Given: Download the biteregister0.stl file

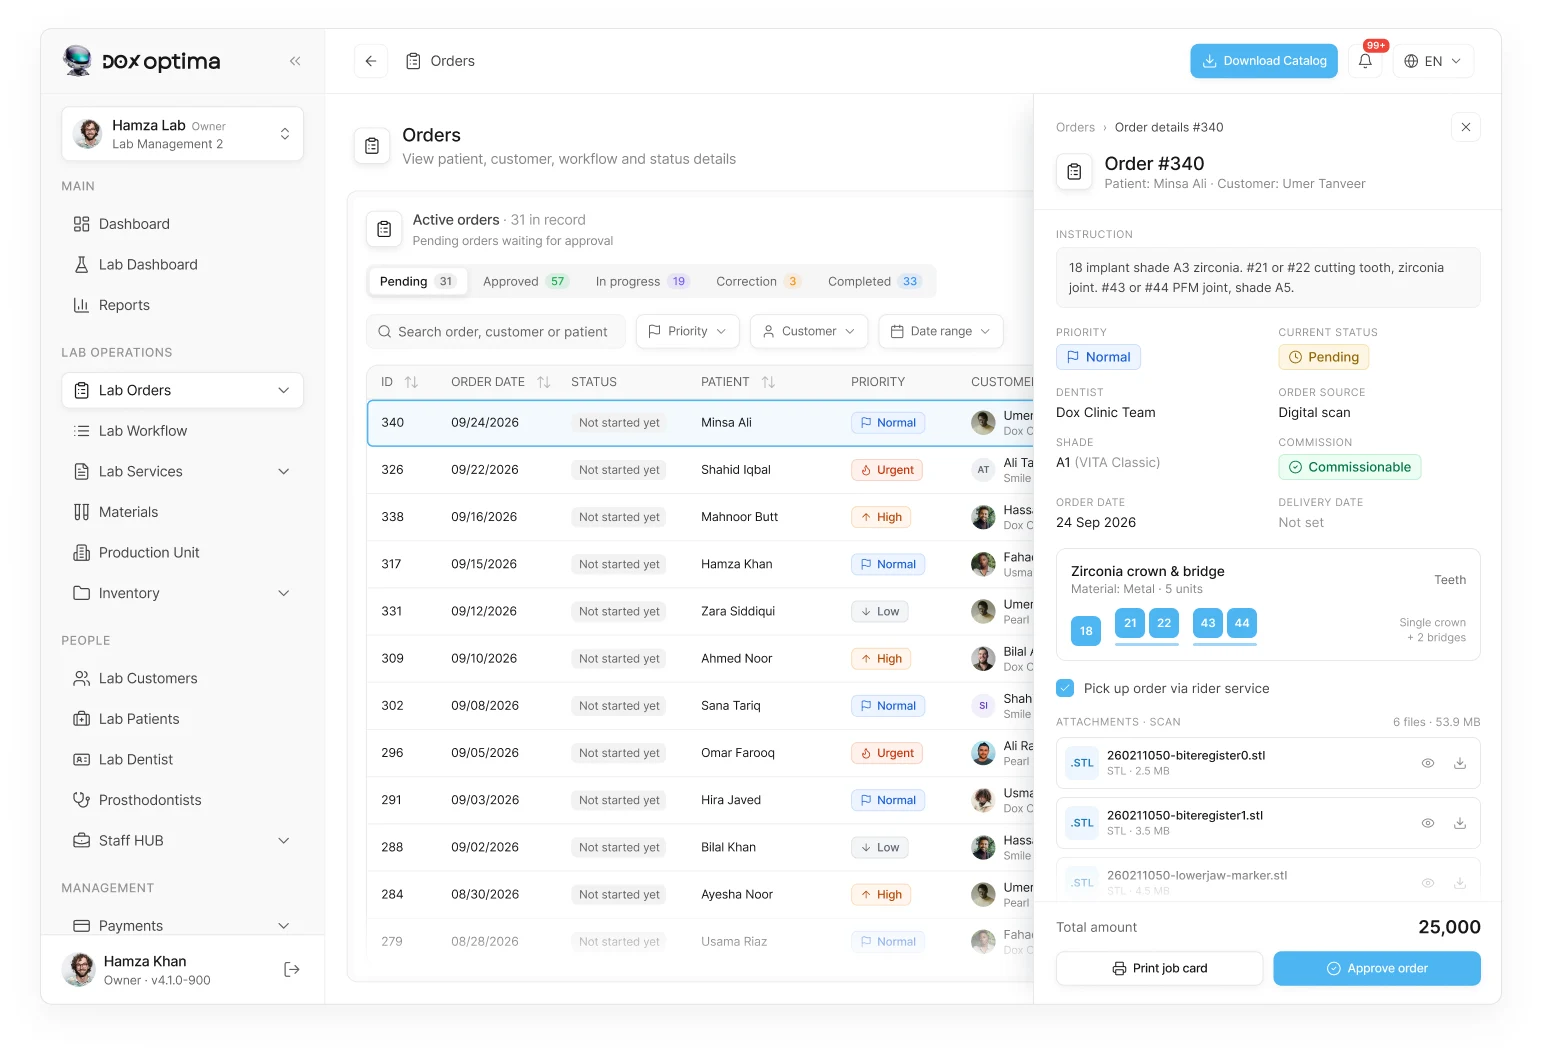Looking at the screenshot, I should point(1460,763).
